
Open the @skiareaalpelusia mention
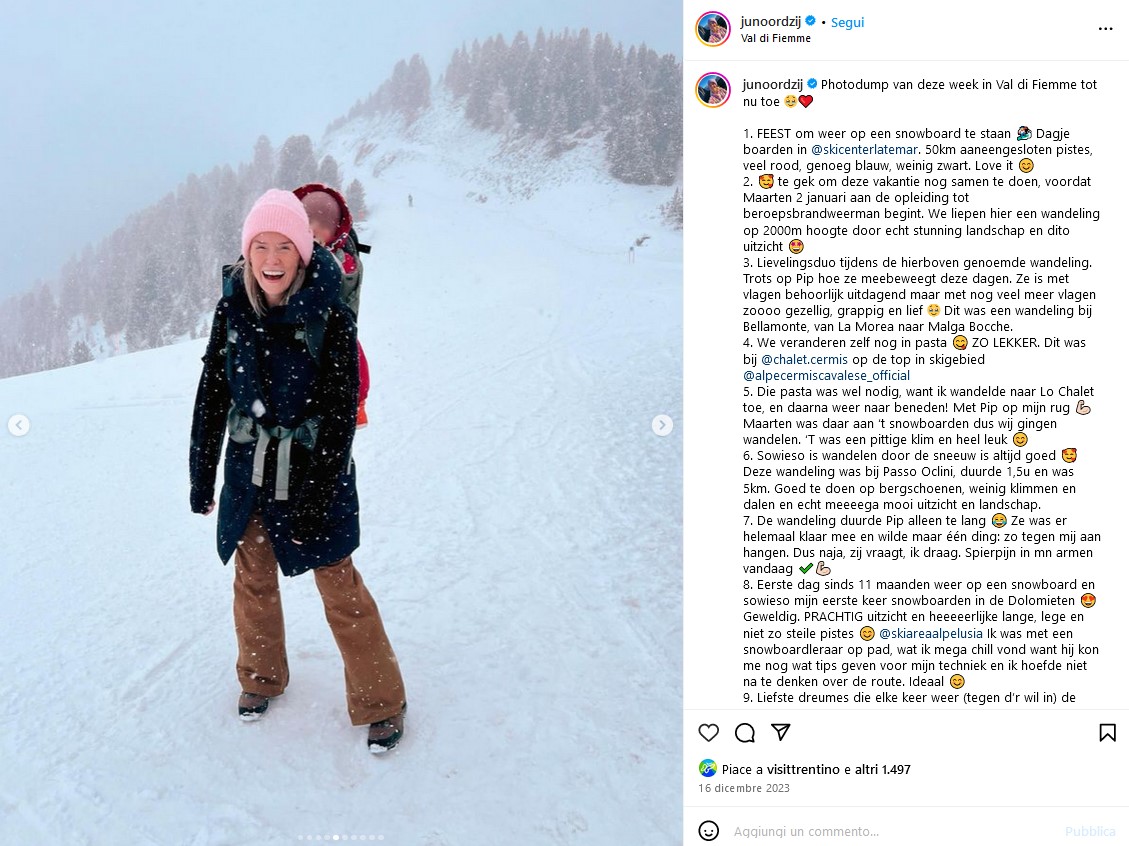tap(930, 634)
